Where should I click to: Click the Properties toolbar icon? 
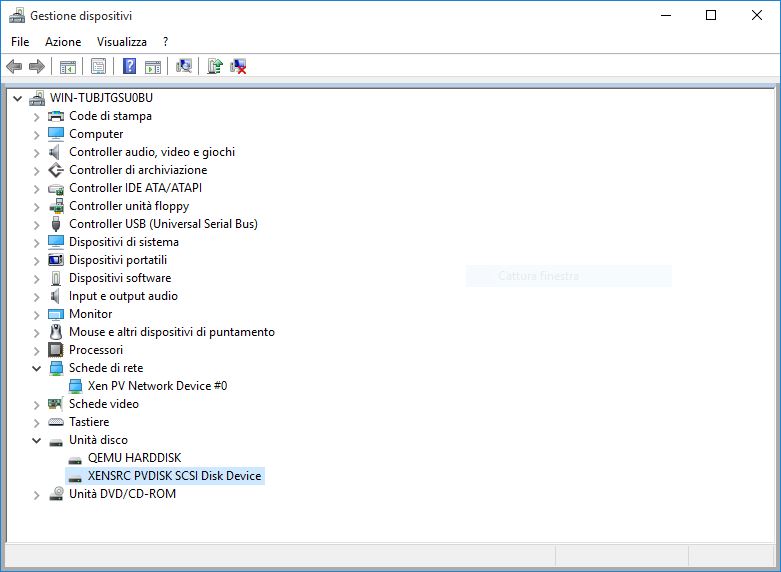(x=98, y=67)
